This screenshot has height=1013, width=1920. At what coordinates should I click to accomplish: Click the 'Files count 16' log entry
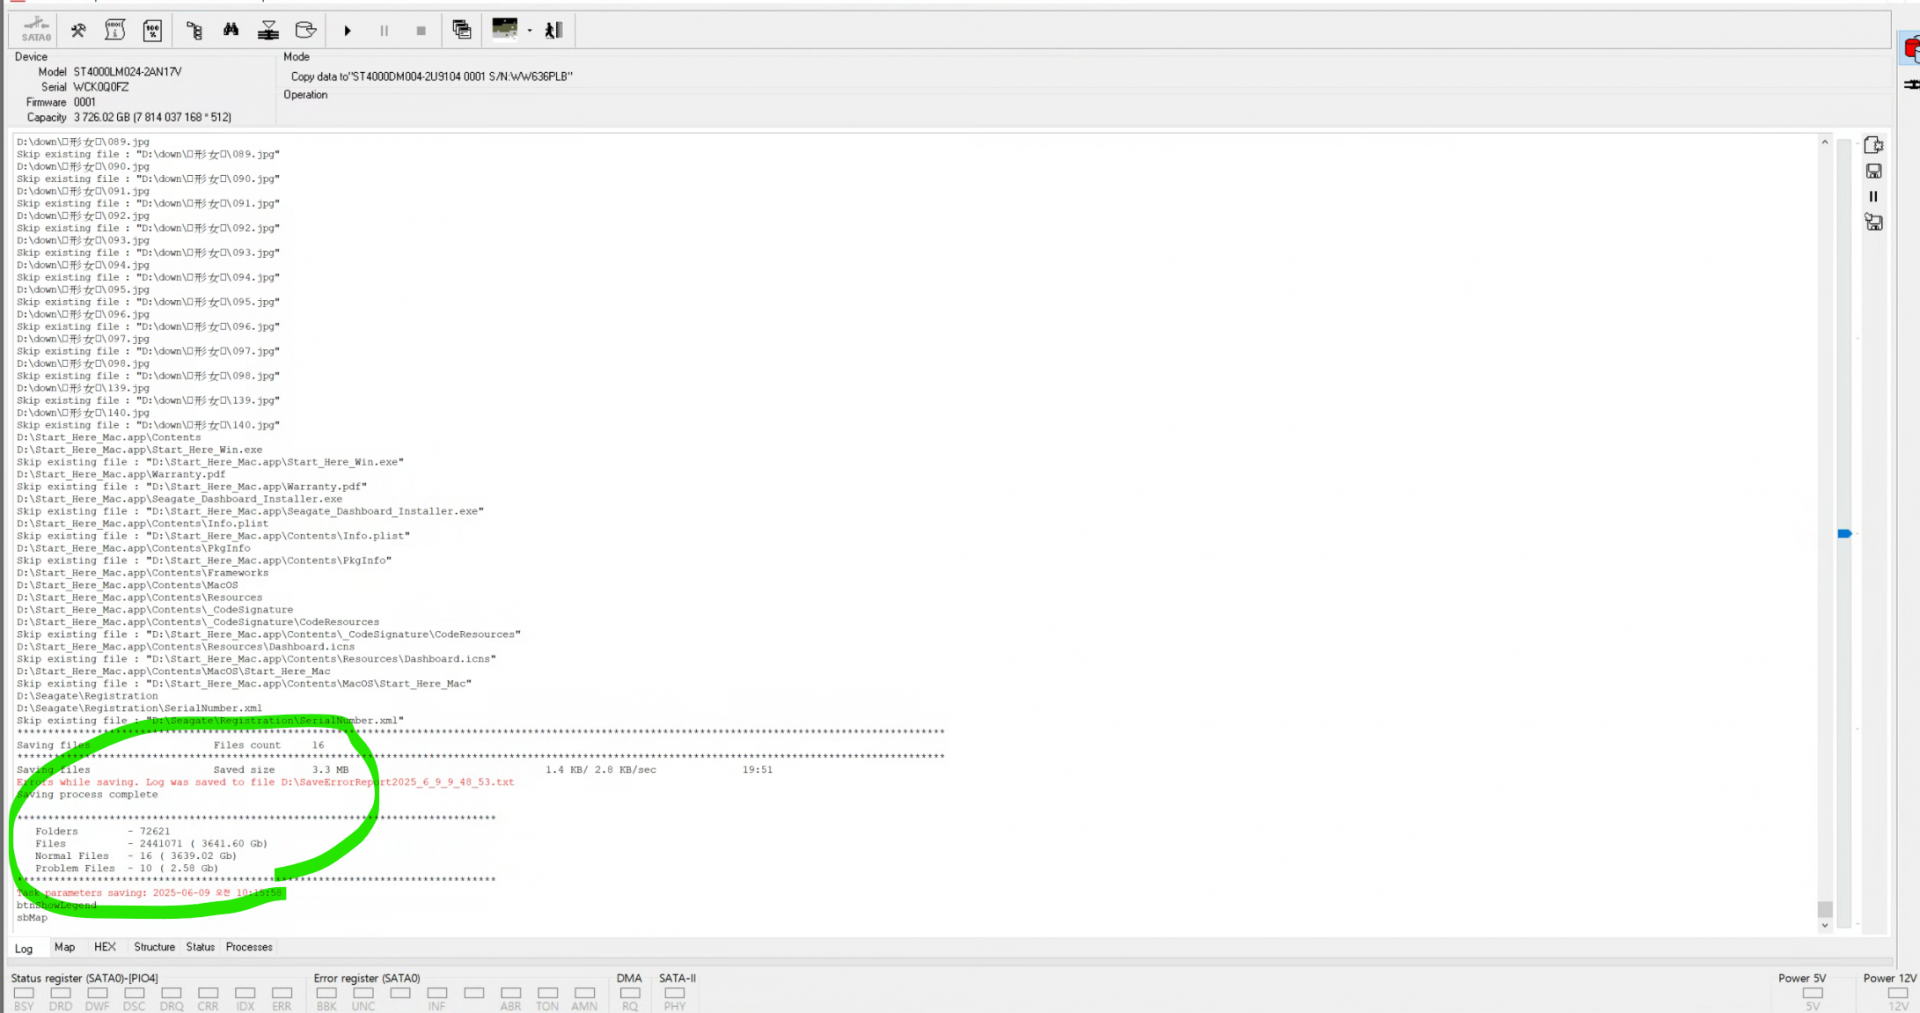pos(269,745)
